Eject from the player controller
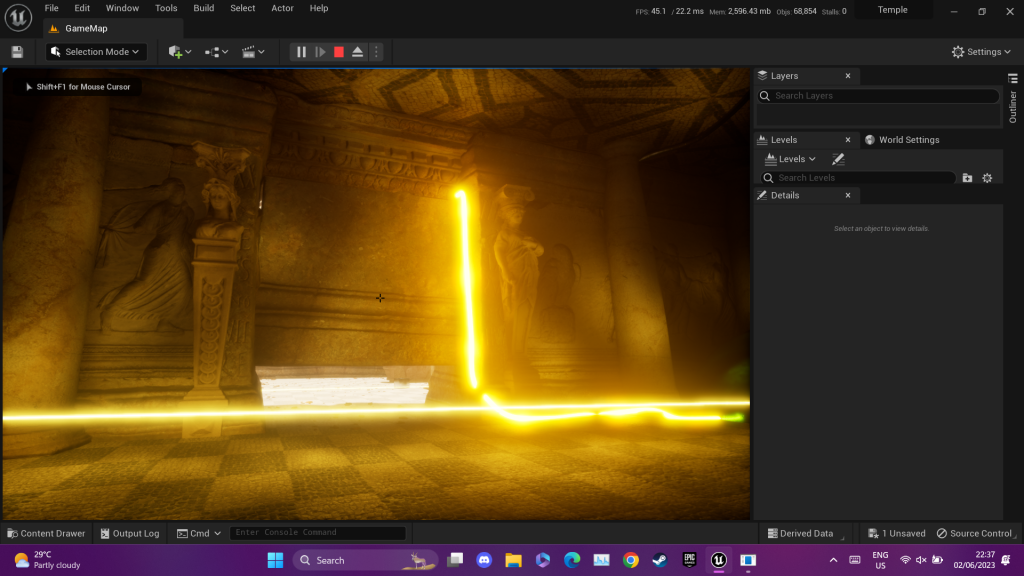The height and width of the screenshot is (576, 1024). [x=357, y=52]
